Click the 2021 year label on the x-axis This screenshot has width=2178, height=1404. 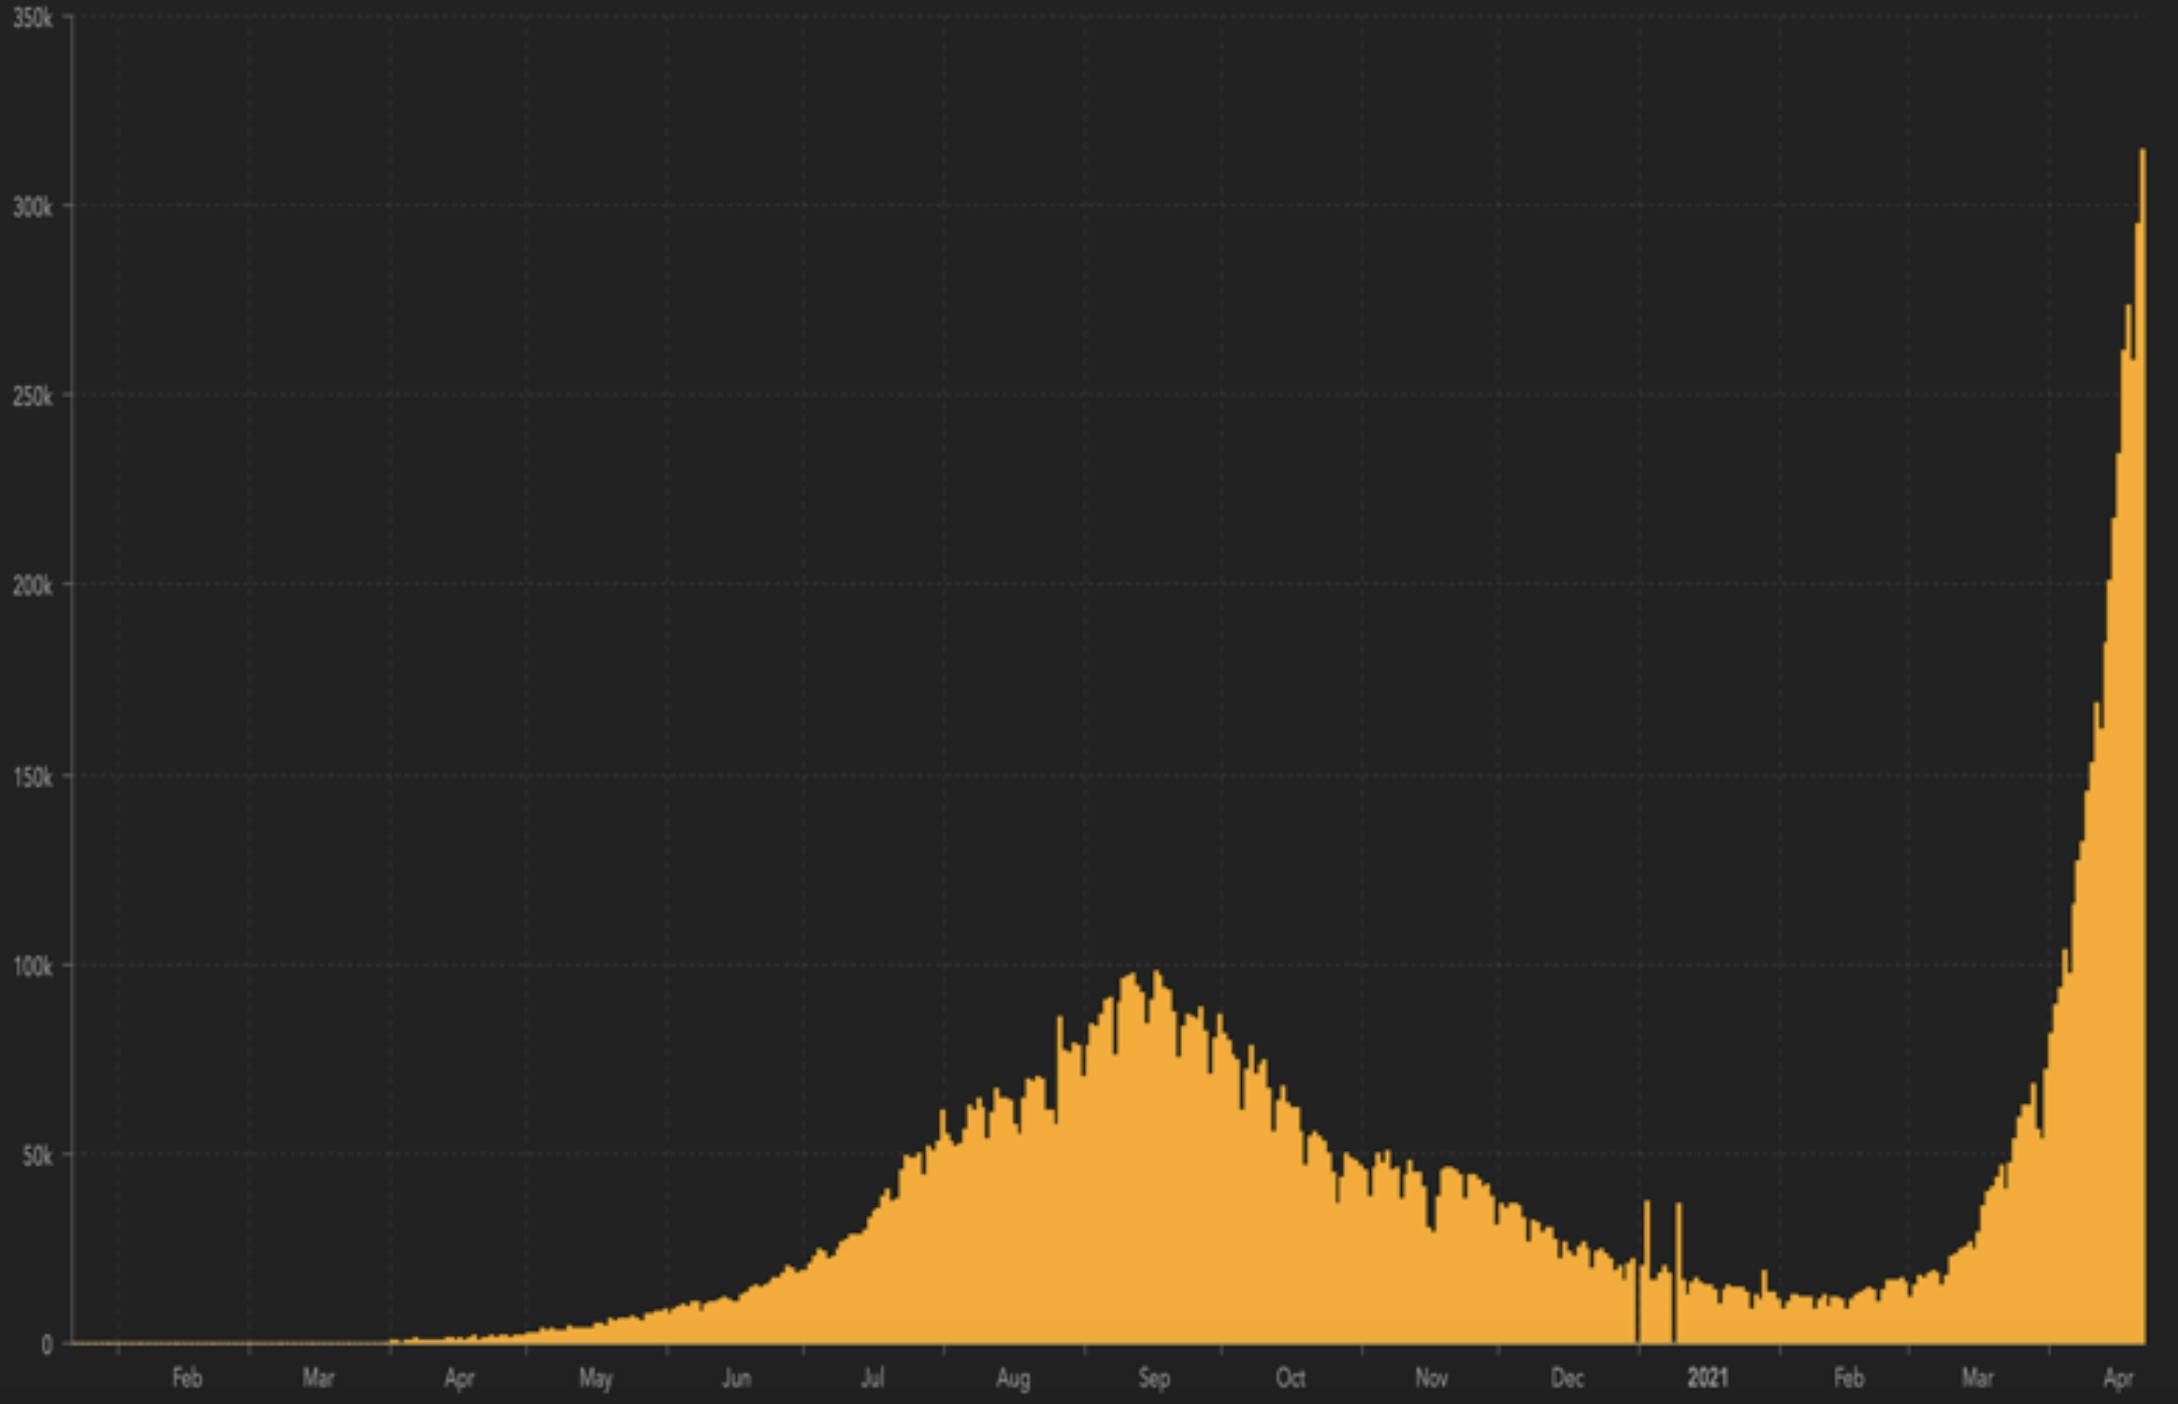point(1706,1378)
